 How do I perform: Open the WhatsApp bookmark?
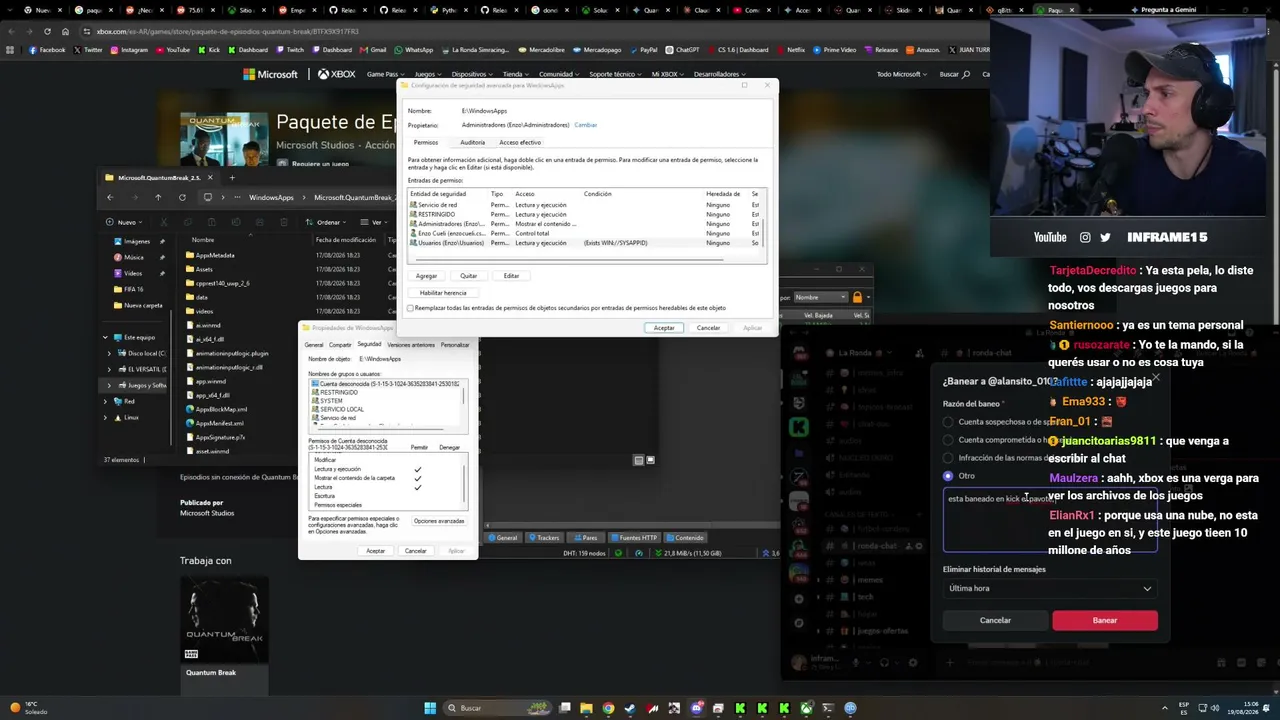point(414,50)
